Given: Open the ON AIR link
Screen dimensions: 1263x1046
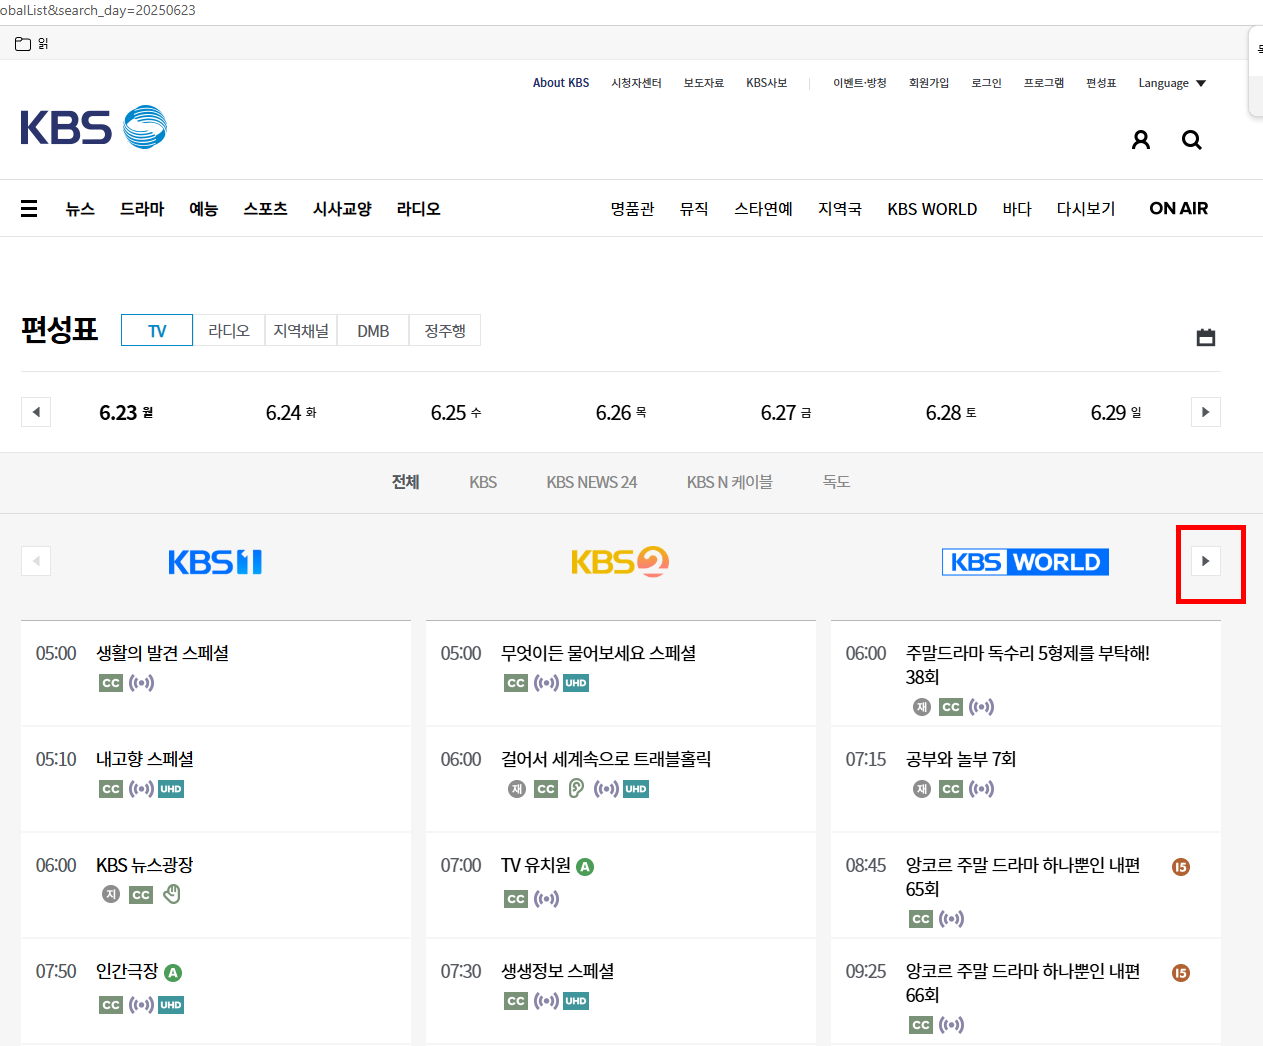Looking at the screenshot, I should (1179, 208).
